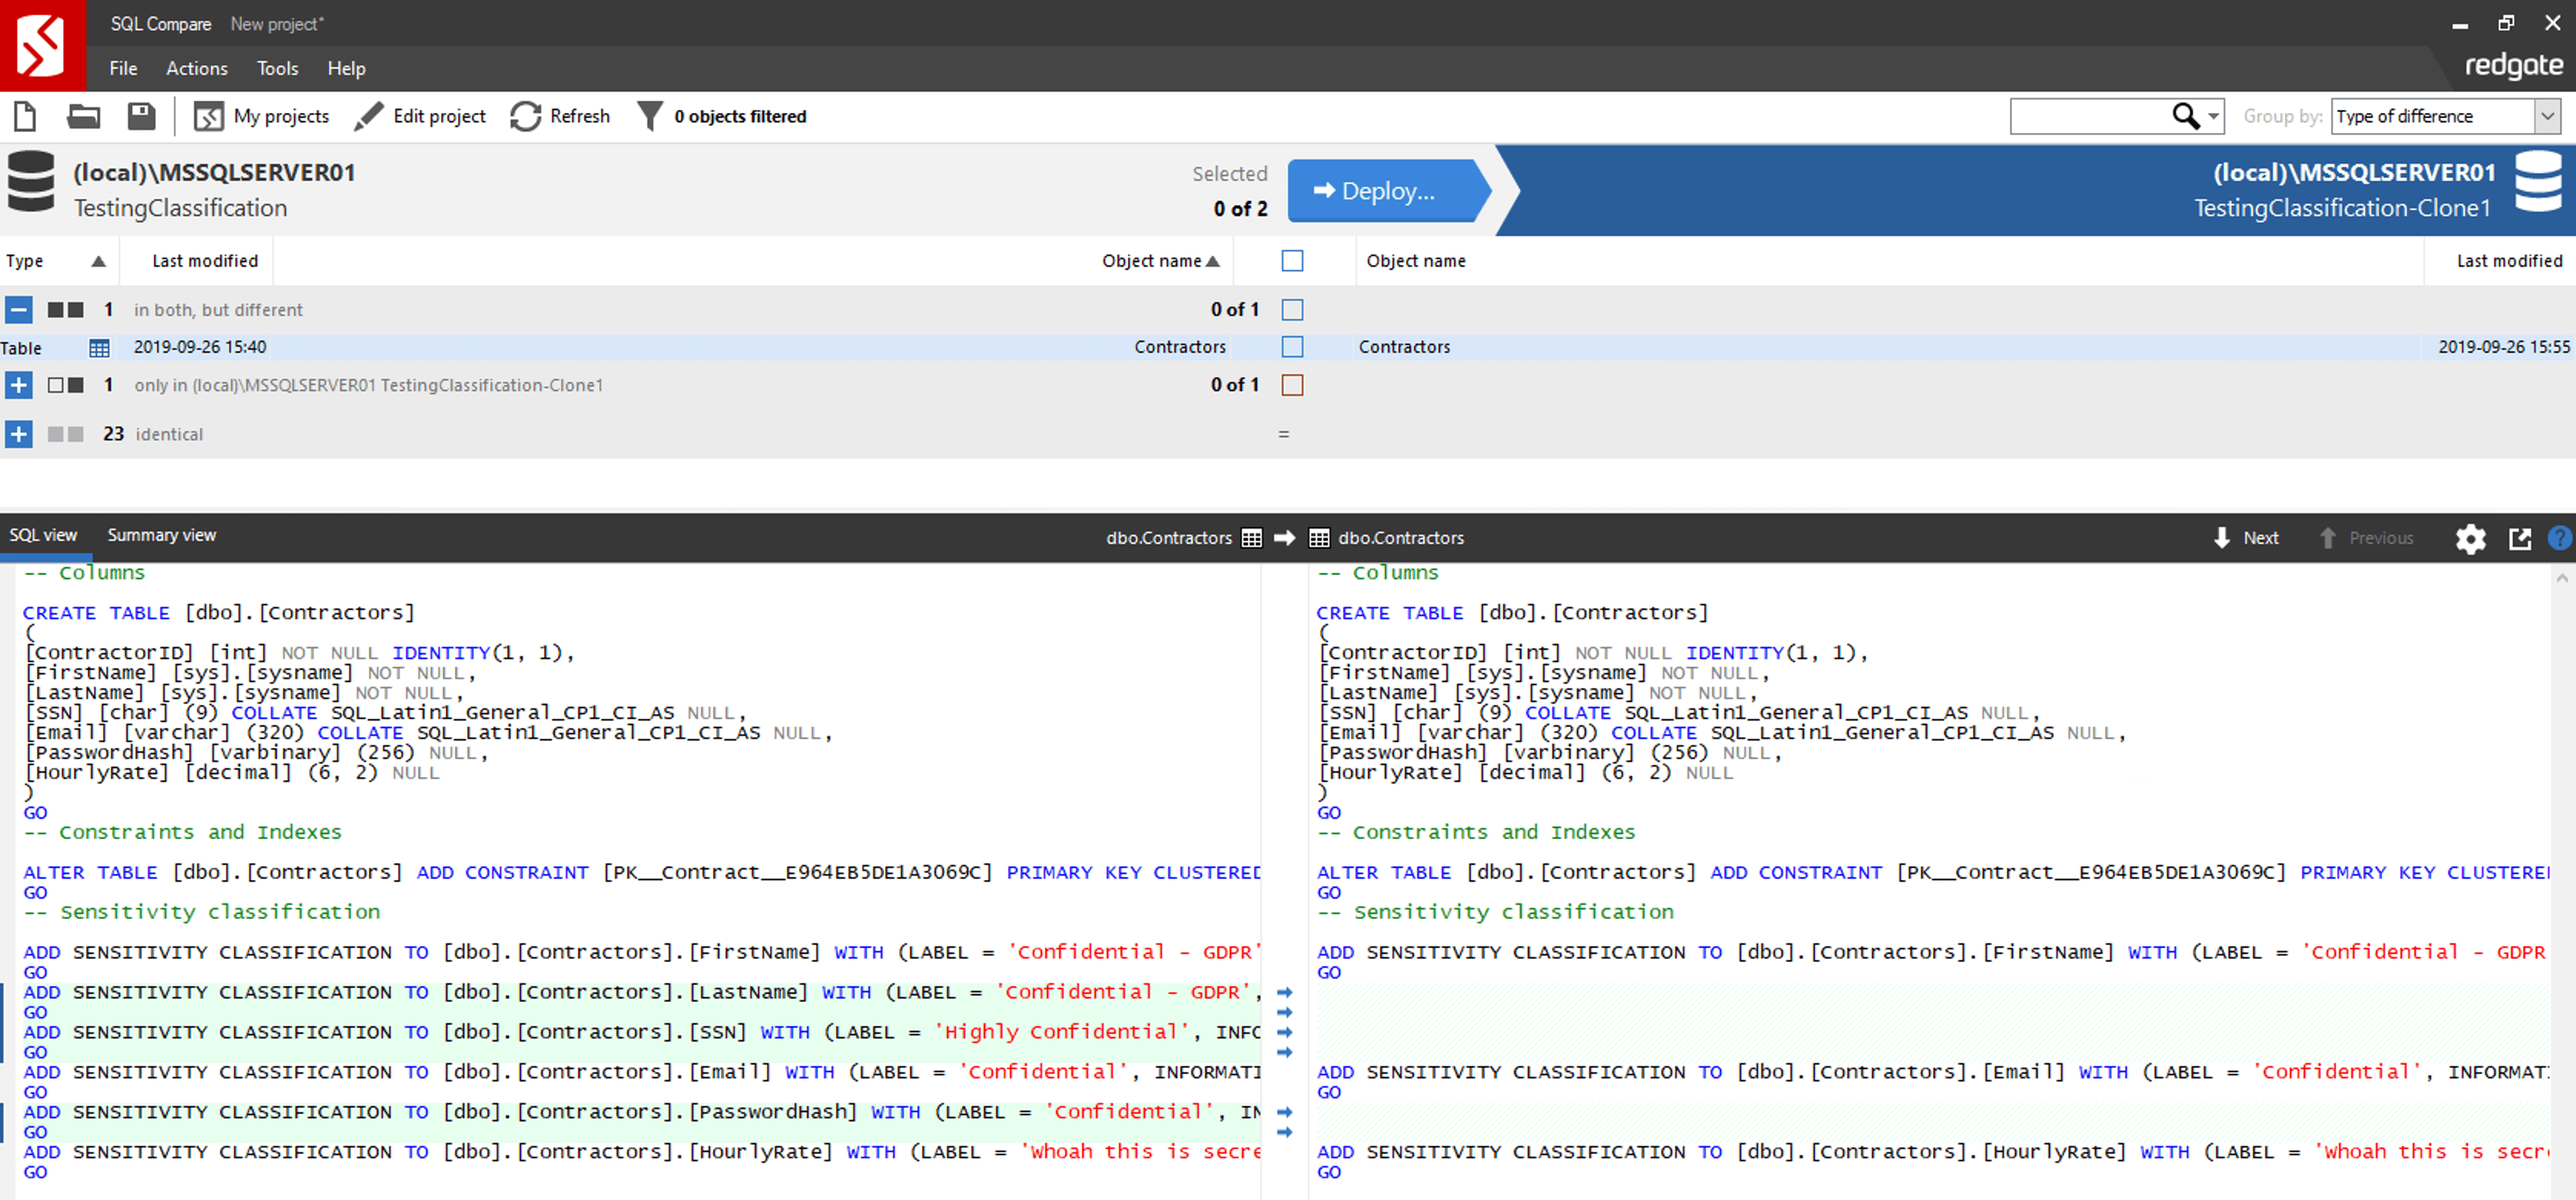Check the 'only in Clone1' group checkbox
This screenshot has width=2576, height=1200.
coord(1292,384)
